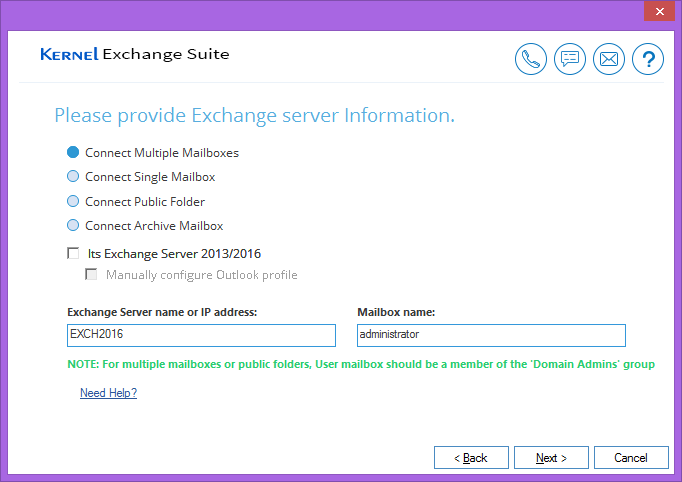This screenshot has height=482, width=682.
Task: Proceed with the Next button
Action: (x=551, y=458)
